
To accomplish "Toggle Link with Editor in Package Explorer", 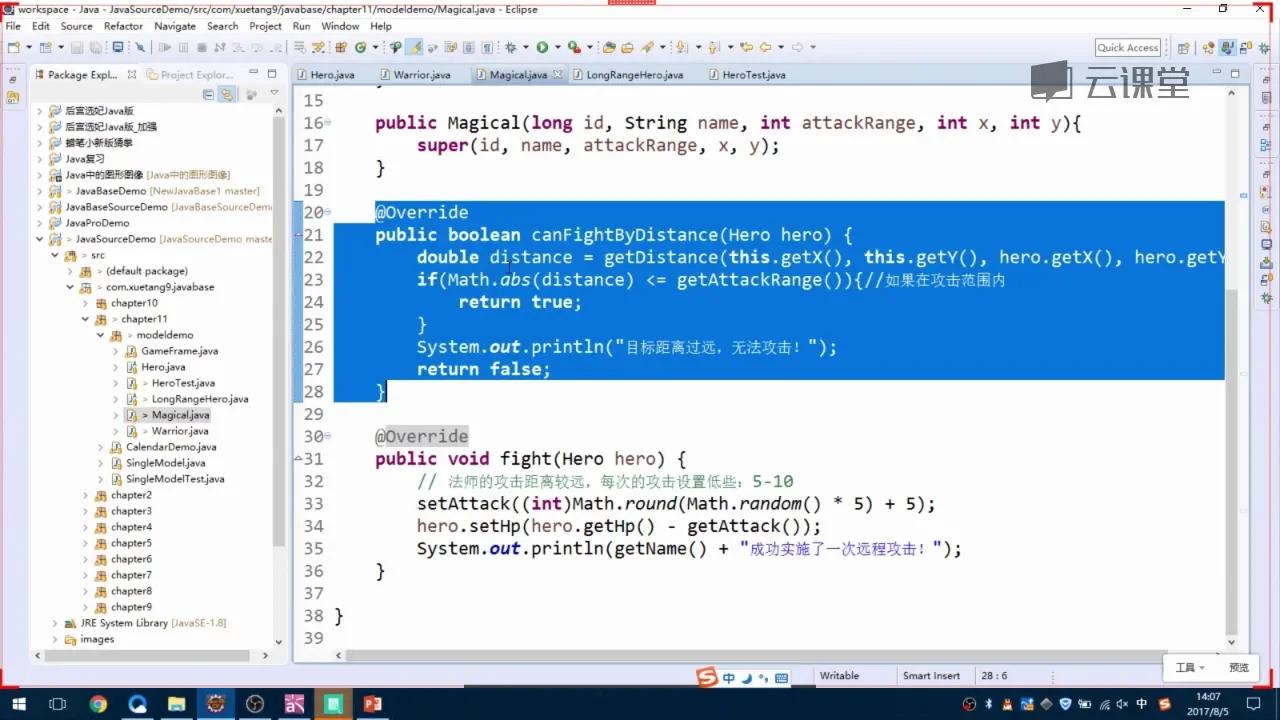I will [227, 94].
